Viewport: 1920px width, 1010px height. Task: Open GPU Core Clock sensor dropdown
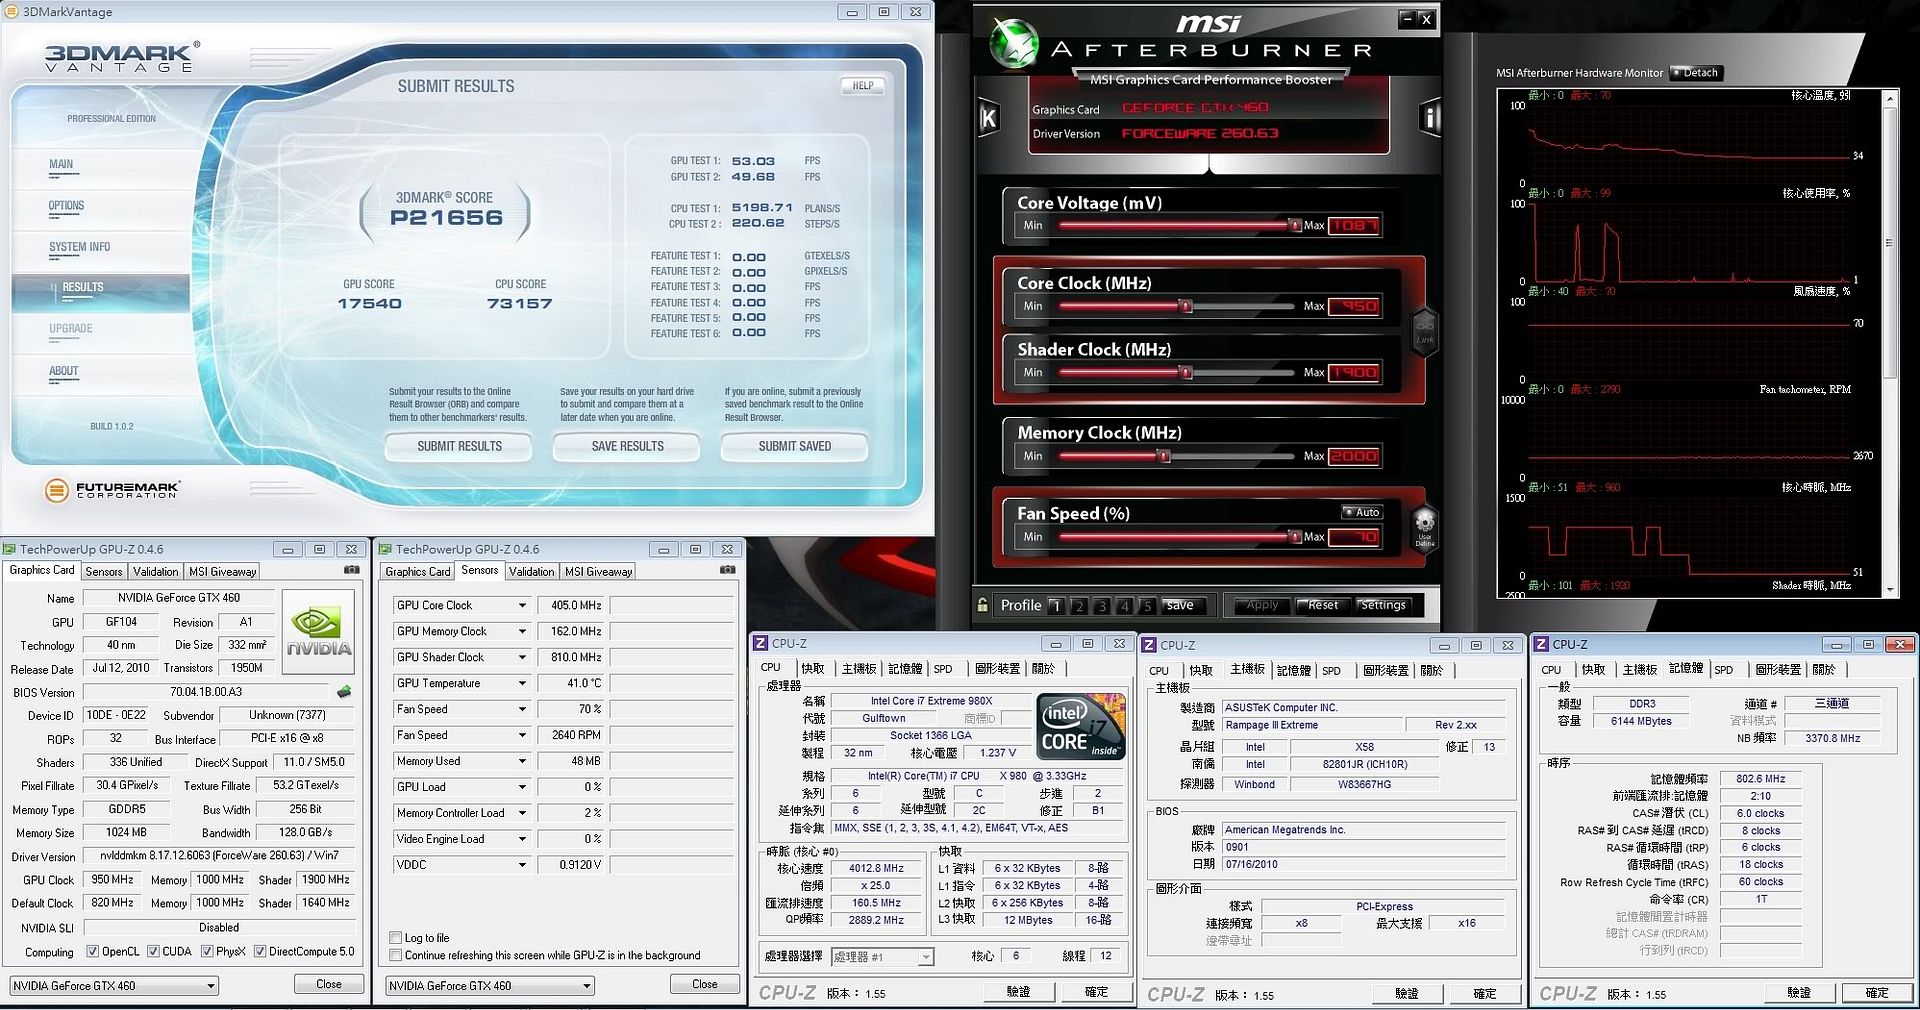click(522, 606)
